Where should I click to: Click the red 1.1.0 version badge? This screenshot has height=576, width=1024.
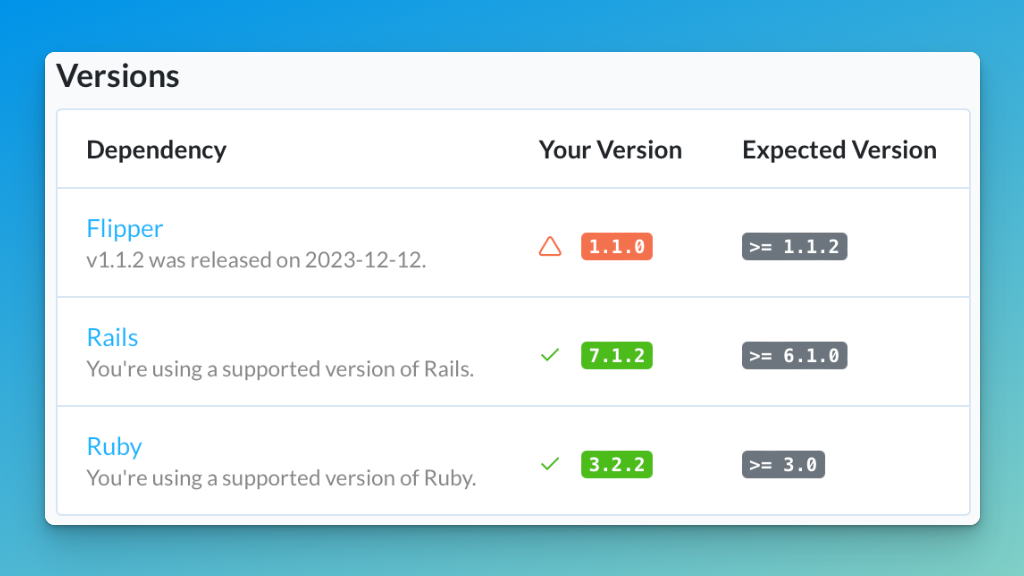coord(616,246)
